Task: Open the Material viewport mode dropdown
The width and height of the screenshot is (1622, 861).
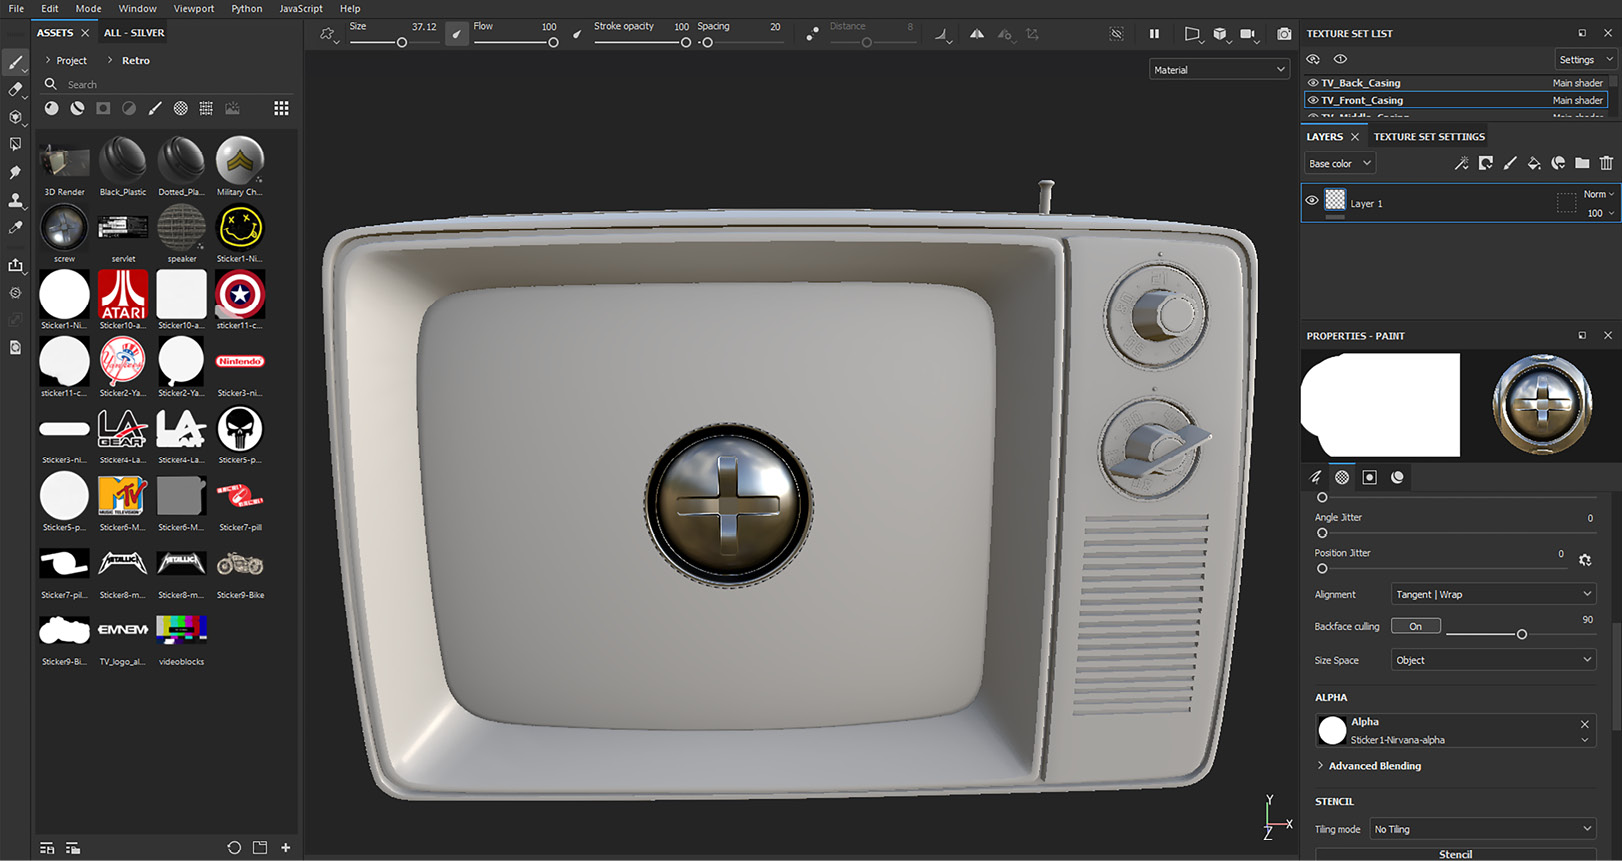Action: click(1219, 70)
